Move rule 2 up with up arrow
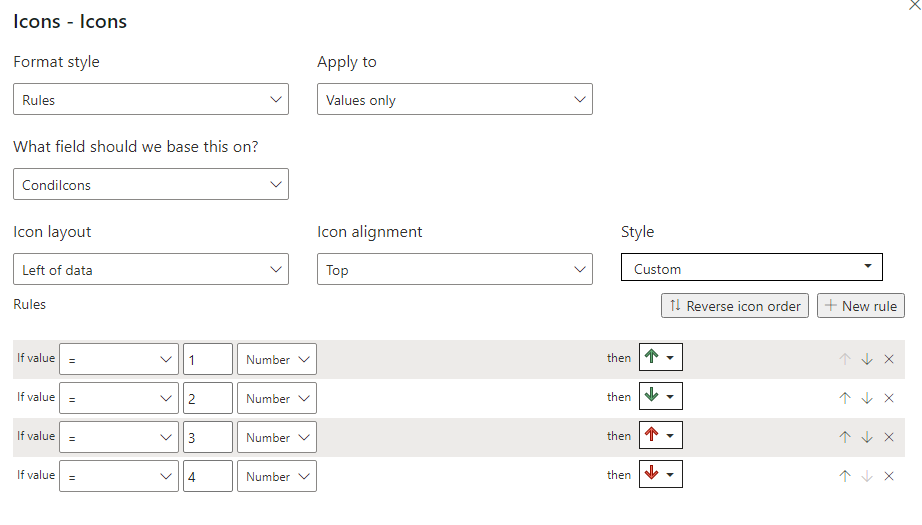The height and width of the screenshot is (525, 922). pyautogui.click(x=845, y=398)
